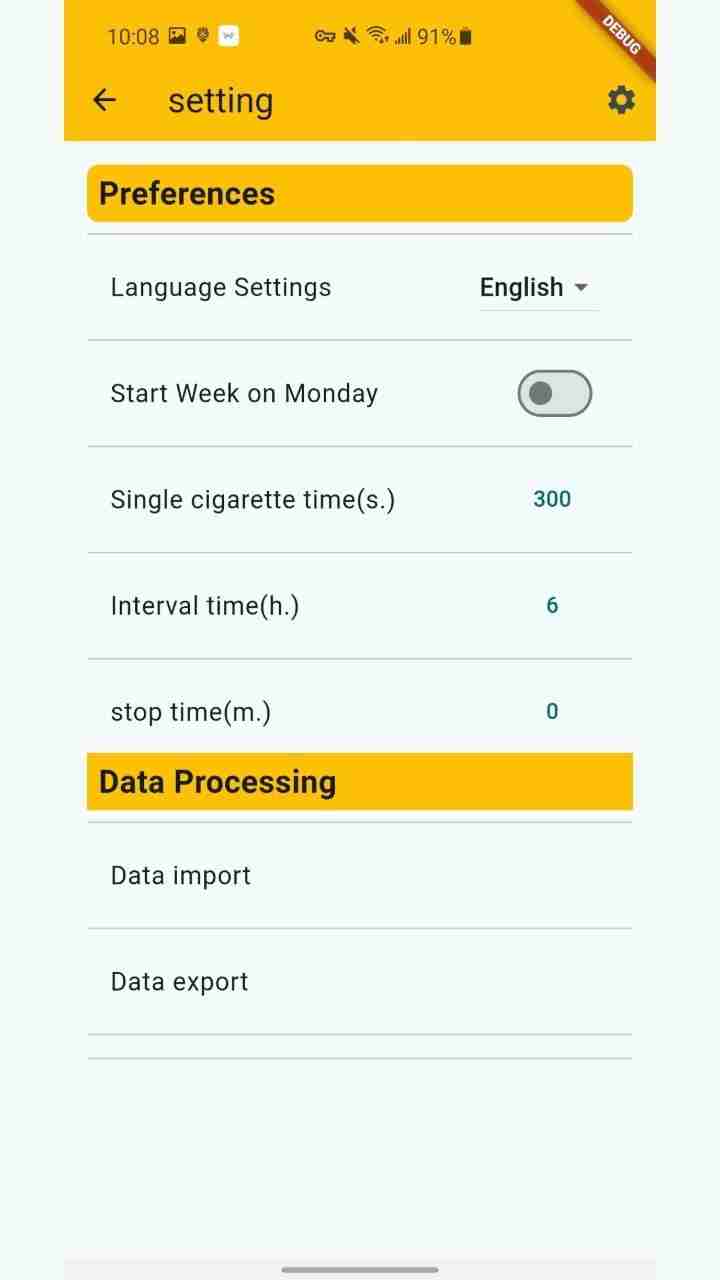Screen dimensions: 720x1280
Task: Edit the interval time value 6
Action: click(552, 605)
